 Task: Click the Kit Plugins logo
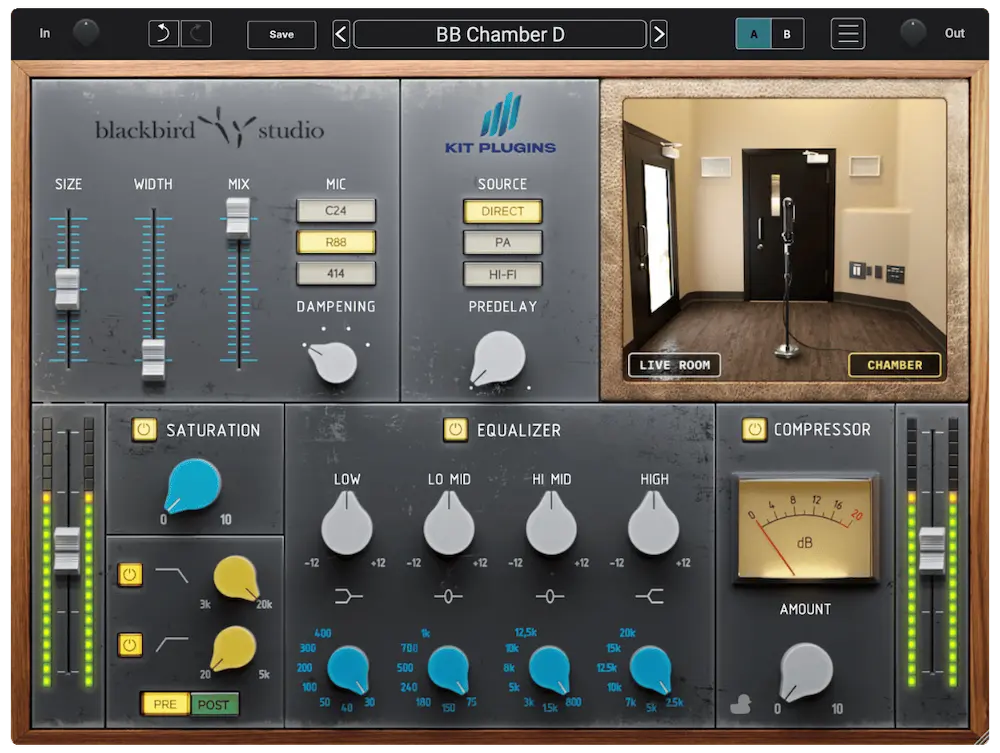tap(501, 123)
